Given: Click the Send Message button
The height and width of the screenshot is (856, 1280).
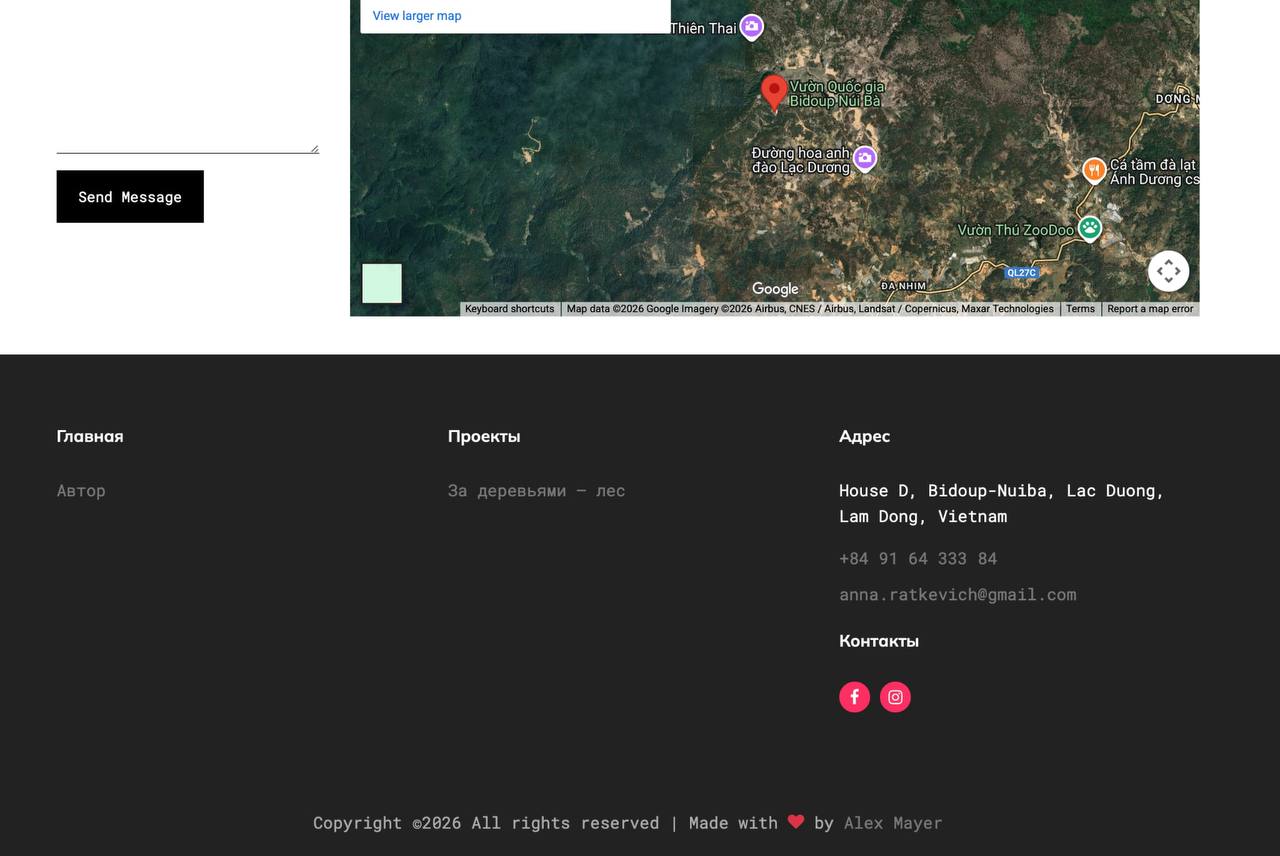Looking at the screenshot, I should coord(130,196).
